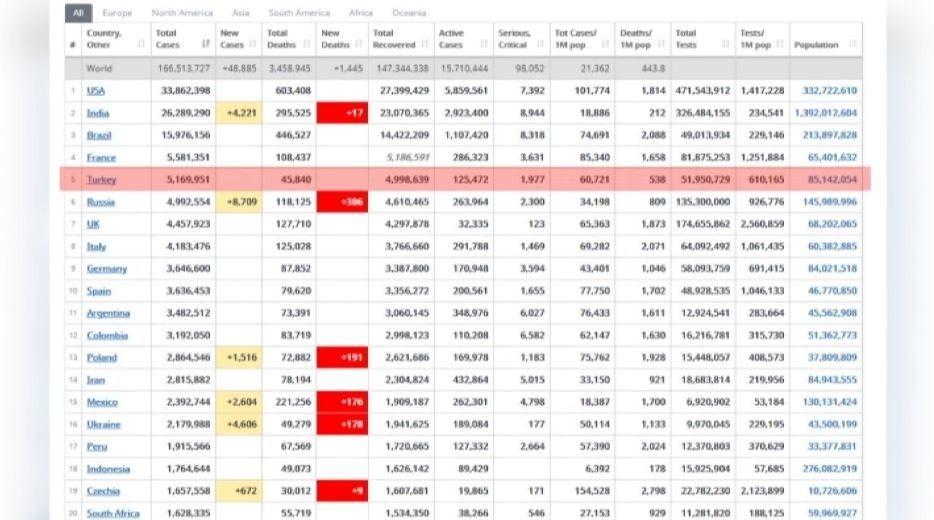The height and width of the screenshot is (520, 934).
Task: Show the Oceania tab
Action: 408,13
